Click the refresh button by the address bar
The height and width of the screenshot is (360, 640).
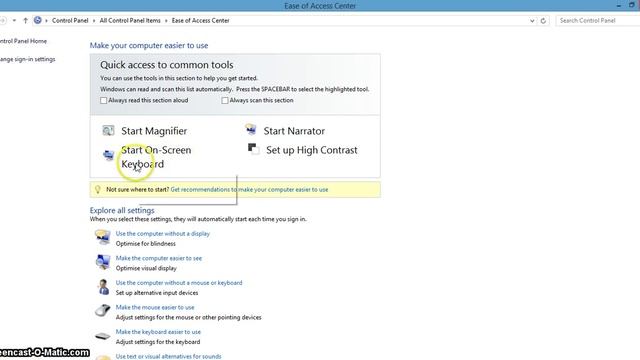coord(543,20)
